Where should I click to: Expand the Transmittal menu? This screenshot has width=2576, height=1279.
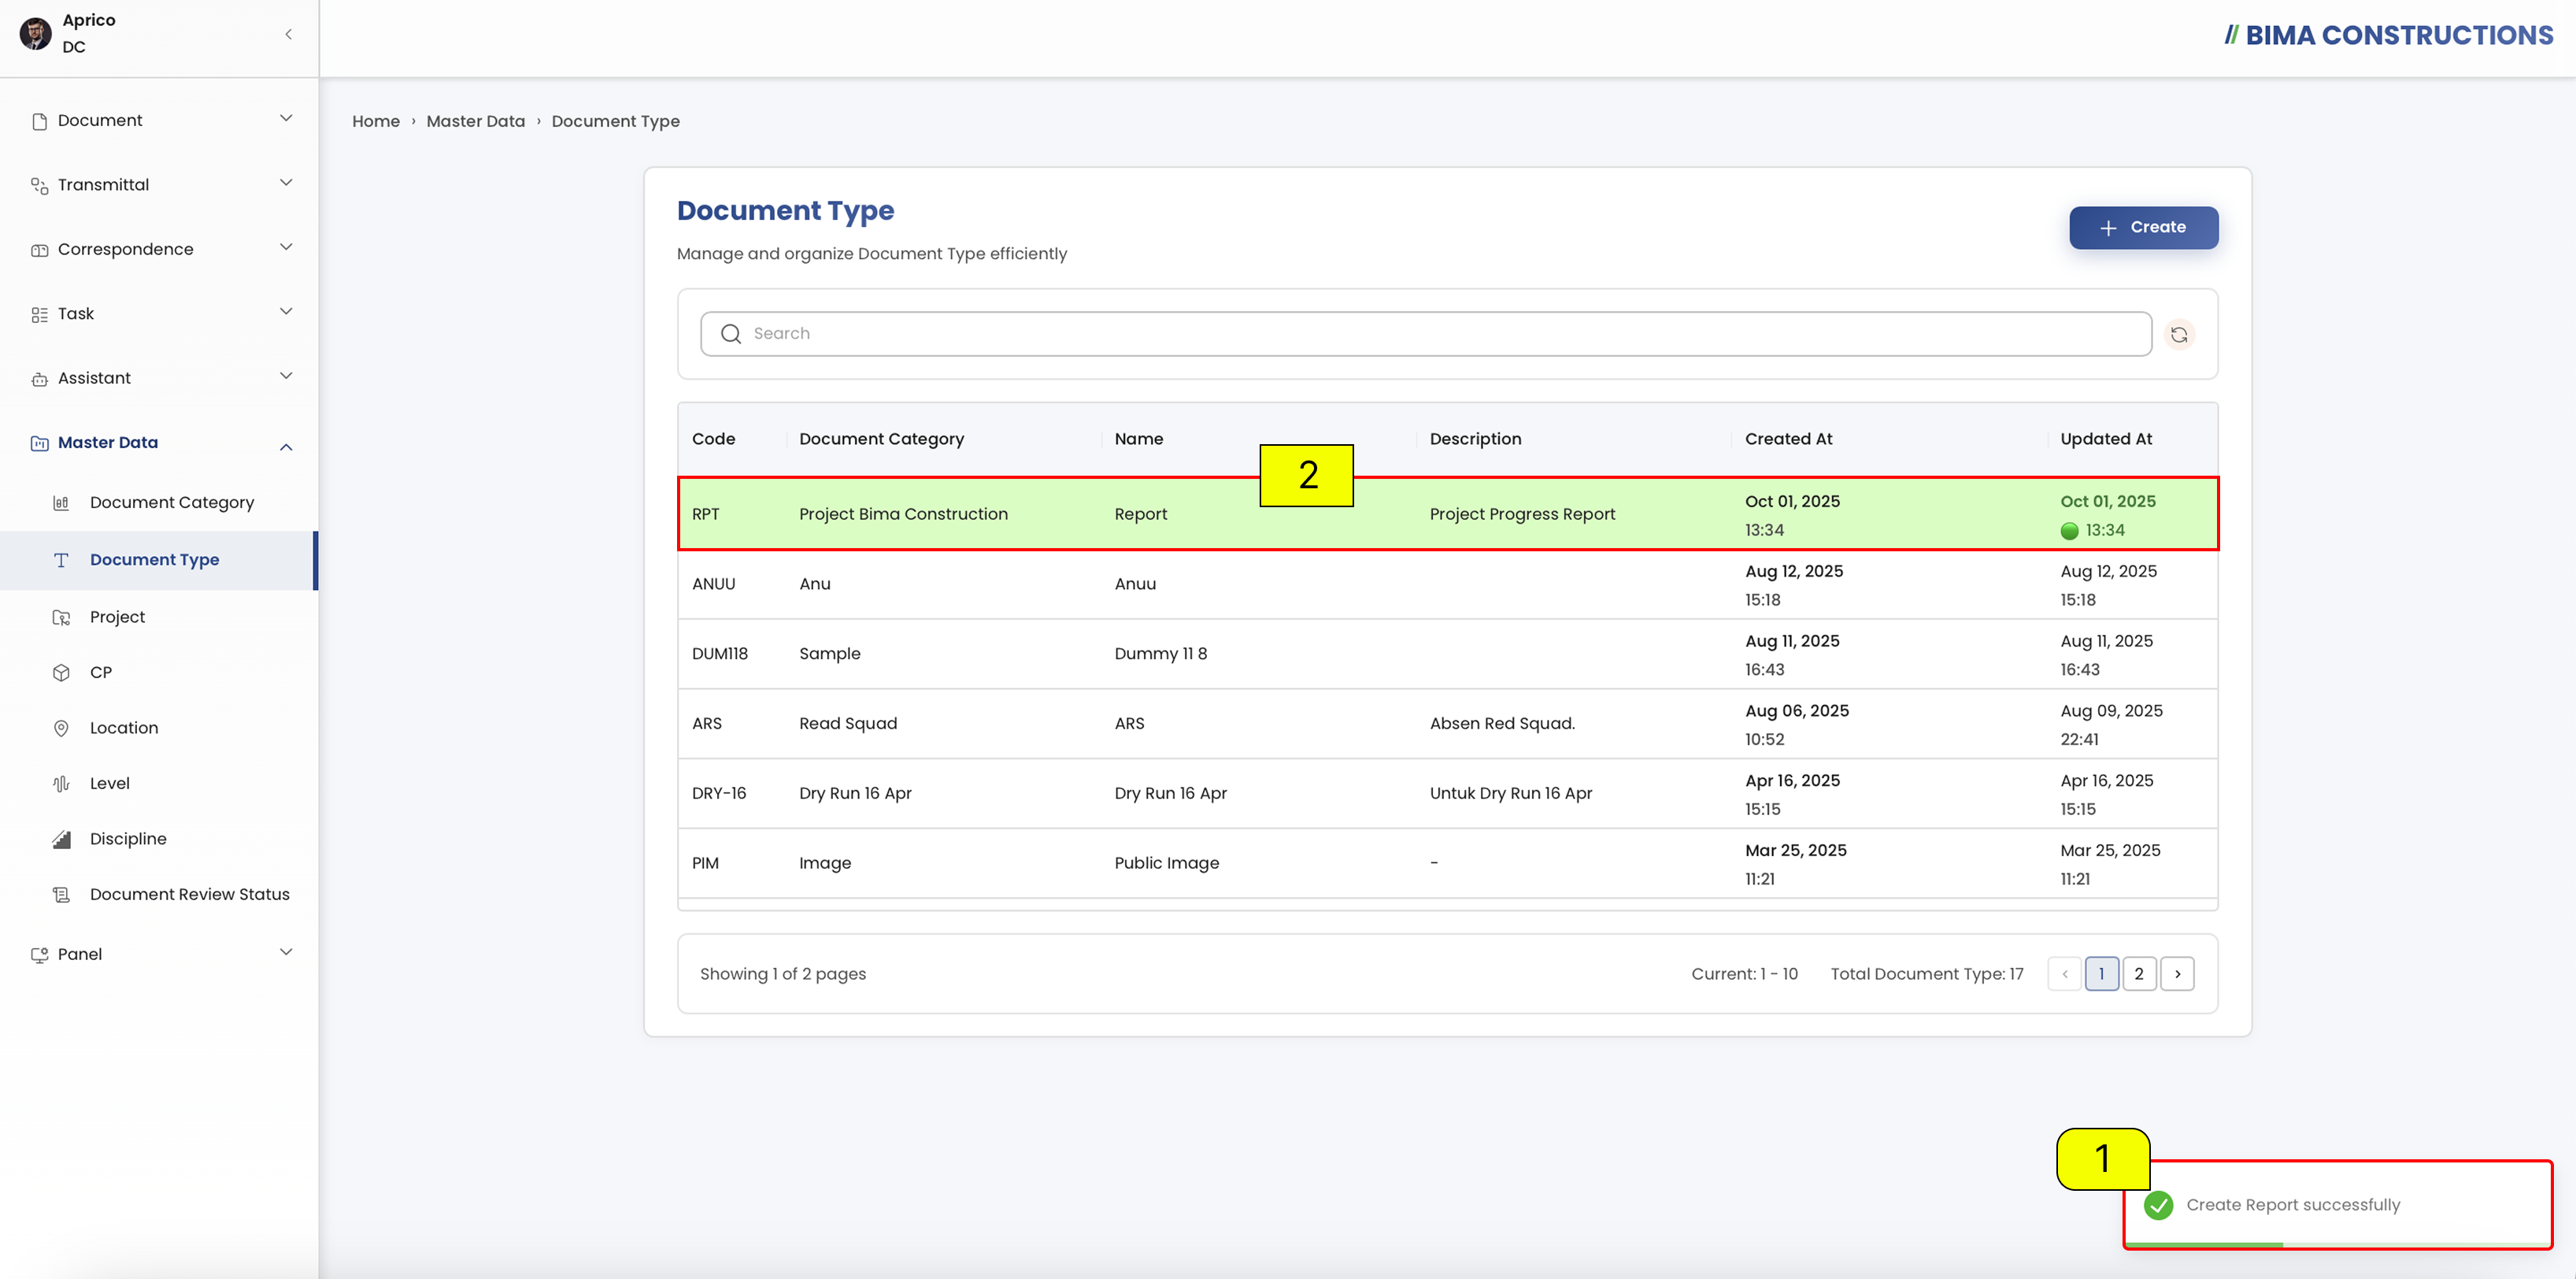pyautogui.click(x=286, y=183)
